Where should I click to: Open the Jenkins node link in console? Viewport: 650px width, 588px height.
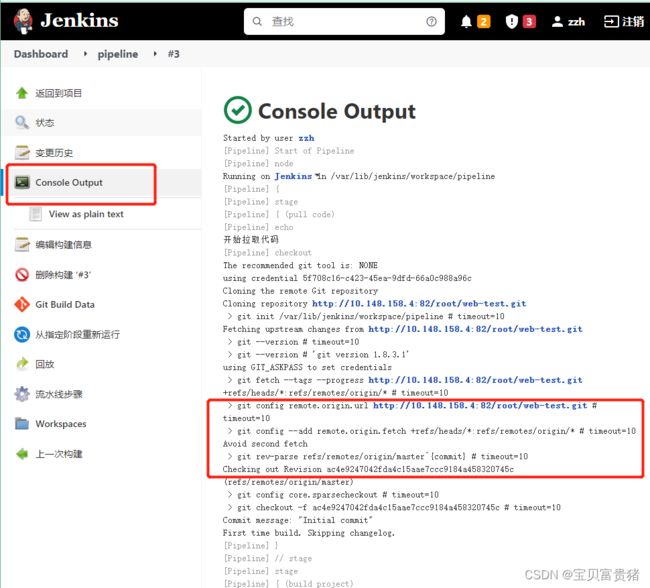[x=293, y=176]
